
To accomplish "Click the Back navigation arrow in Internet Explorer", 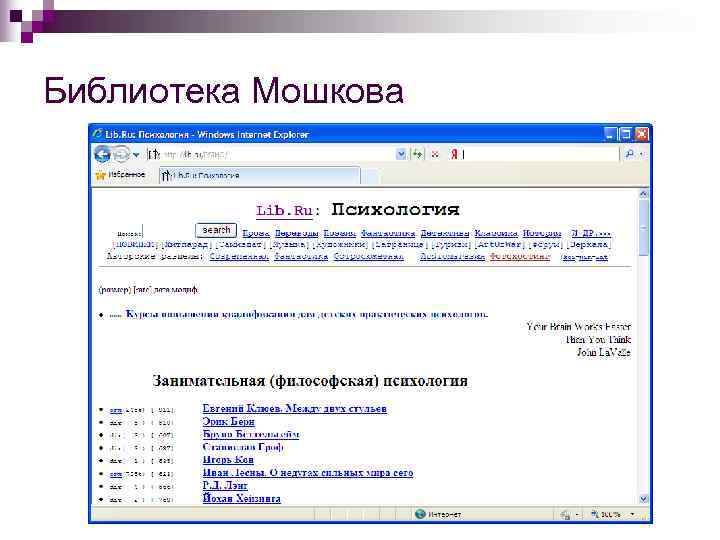I will coord(102,154).
